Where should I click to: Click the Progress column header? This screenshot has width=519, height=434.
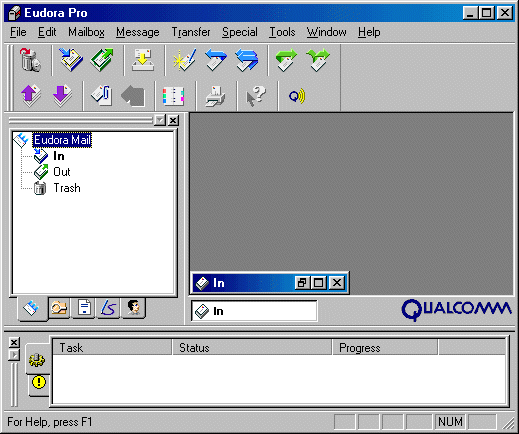pos(385,348)
